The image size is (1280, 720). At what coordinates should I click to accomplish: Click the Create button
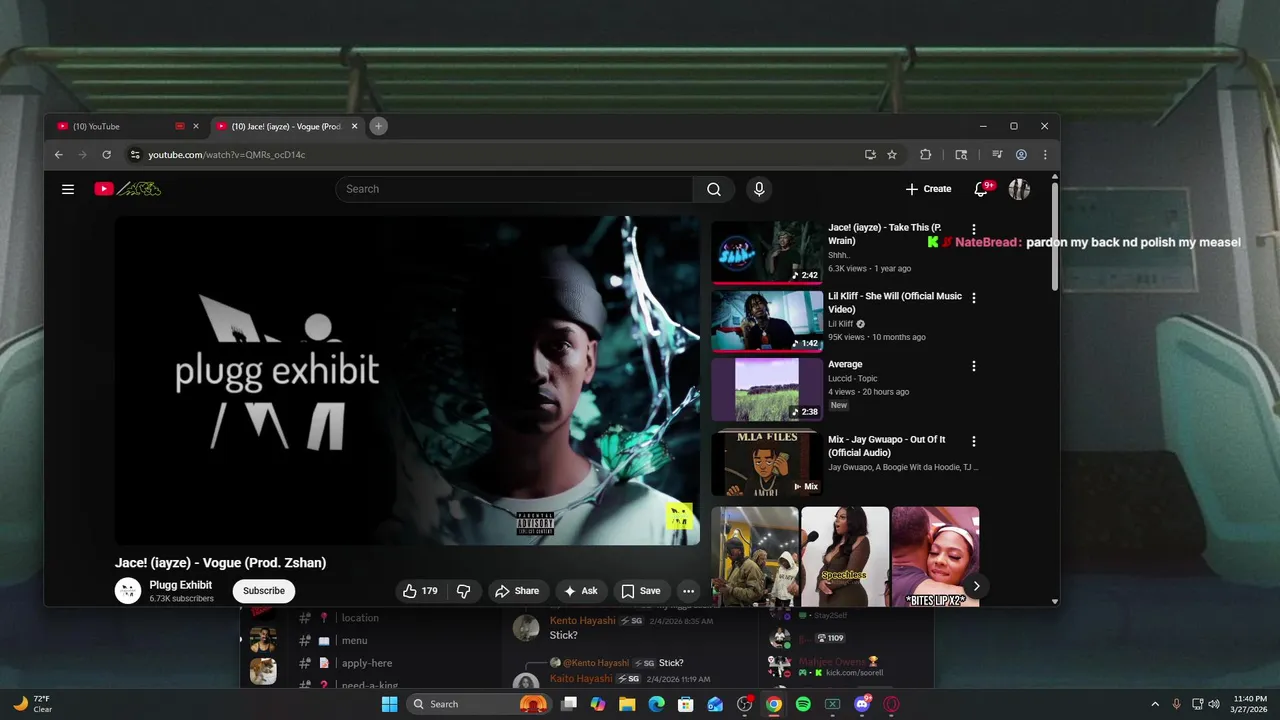(x=928, y=189)
